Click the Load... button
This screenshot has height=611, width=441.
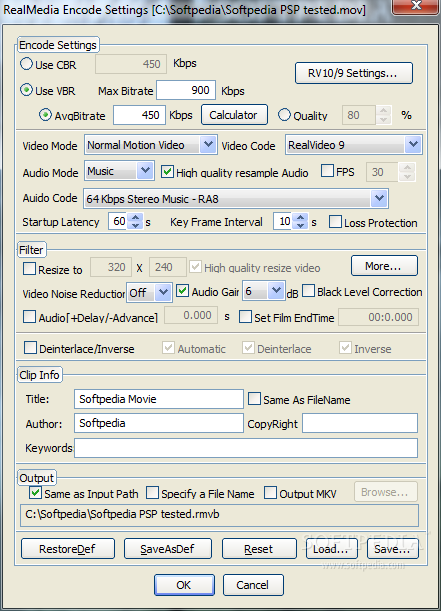[332, 549]
